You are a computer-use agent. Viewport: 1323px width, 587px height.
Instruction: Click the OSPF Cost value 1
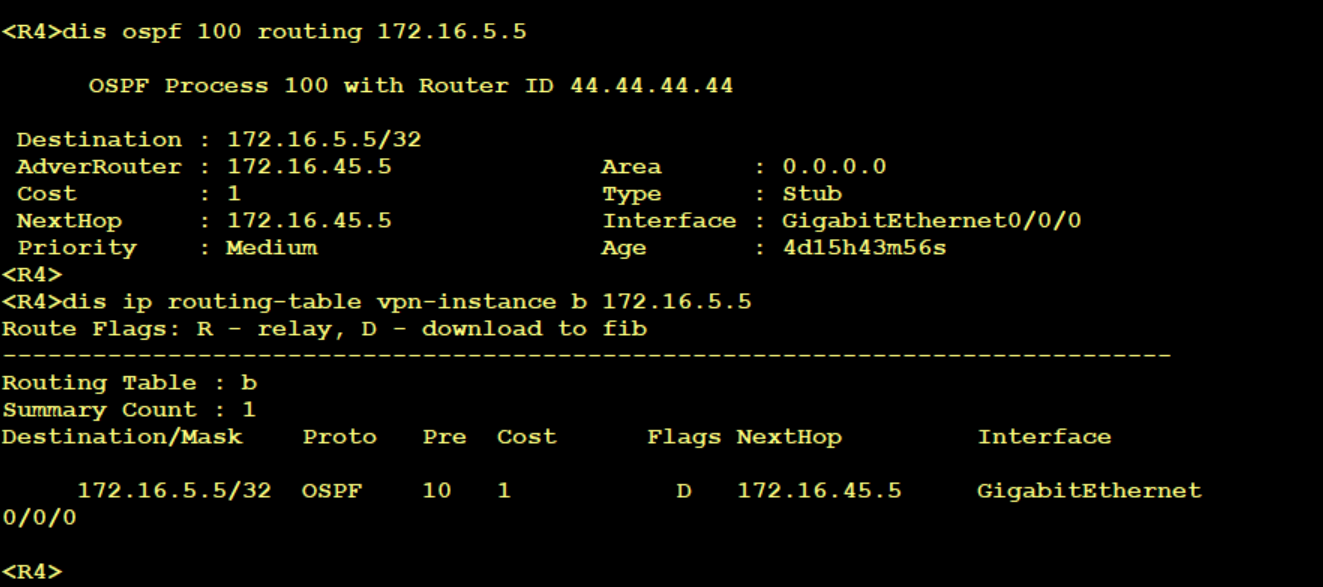(234, 194)
